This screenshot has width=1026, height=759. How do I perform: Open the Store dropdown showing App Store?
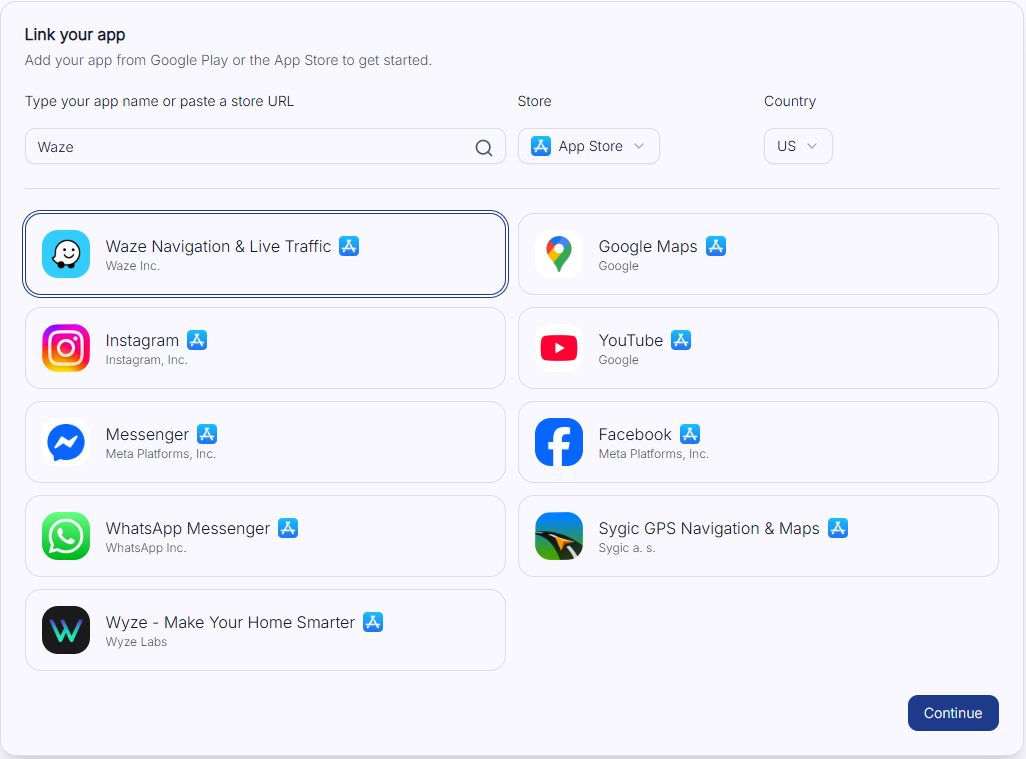588,146
